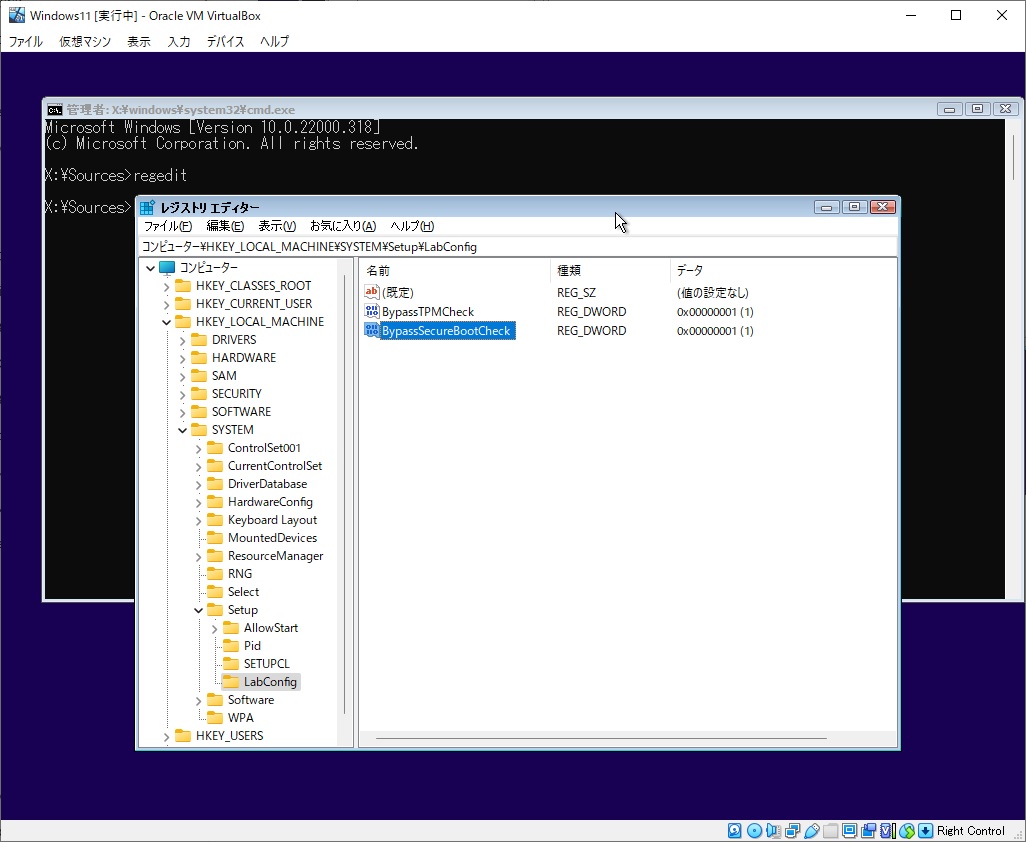Screen dimensions: 1026x842
Task: Open VirtualBox ファイル menu
Action: tap(26, 41)
